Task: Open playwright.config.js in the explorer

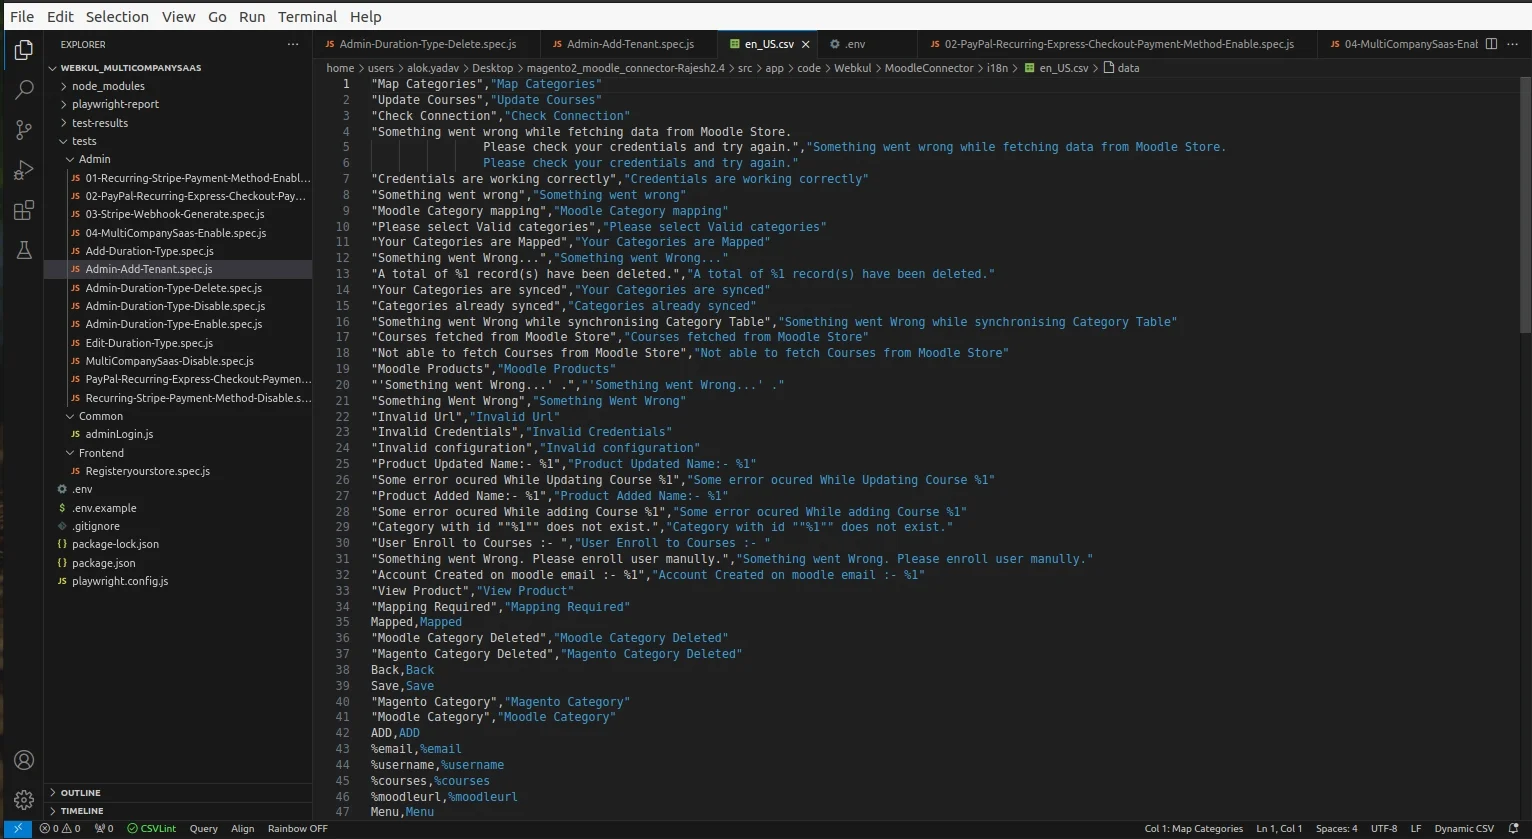Action: coord(120,581)
